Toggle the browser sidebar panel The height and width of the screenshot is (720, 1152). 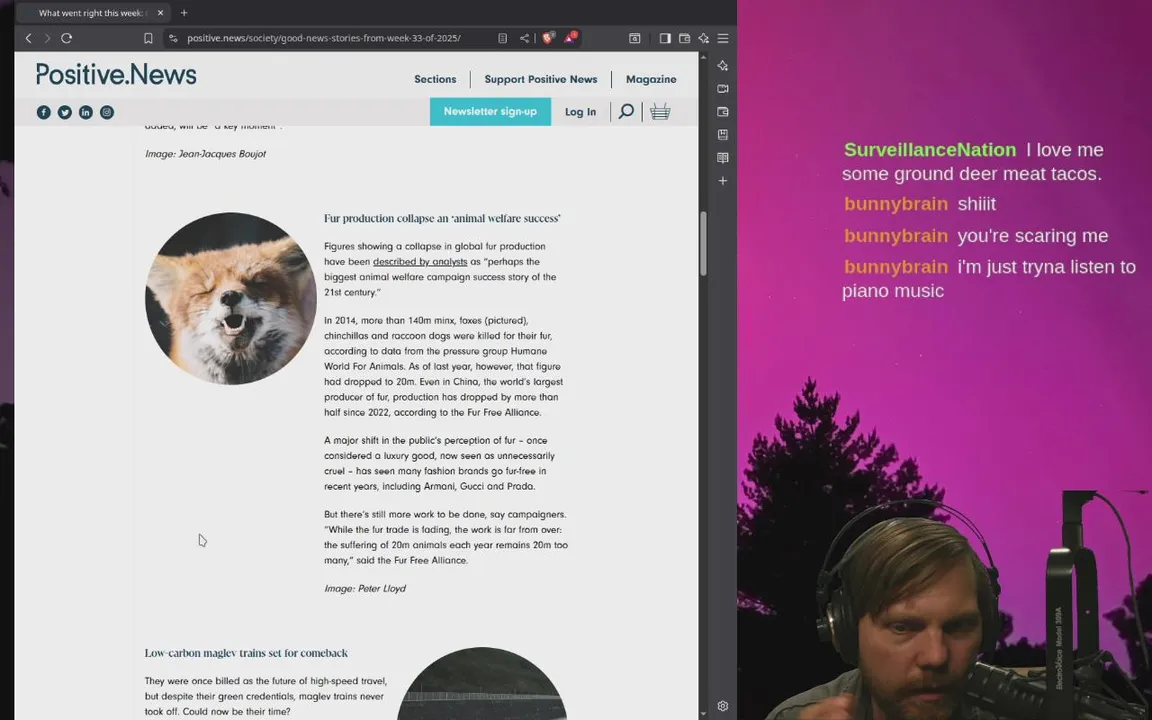665,38
